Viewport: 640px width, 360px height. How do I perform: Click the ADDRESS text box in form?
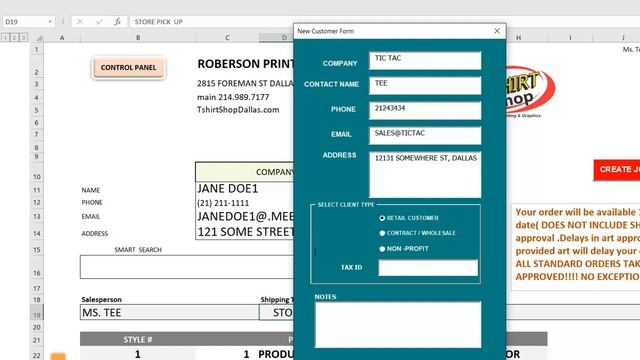[425, 175]
